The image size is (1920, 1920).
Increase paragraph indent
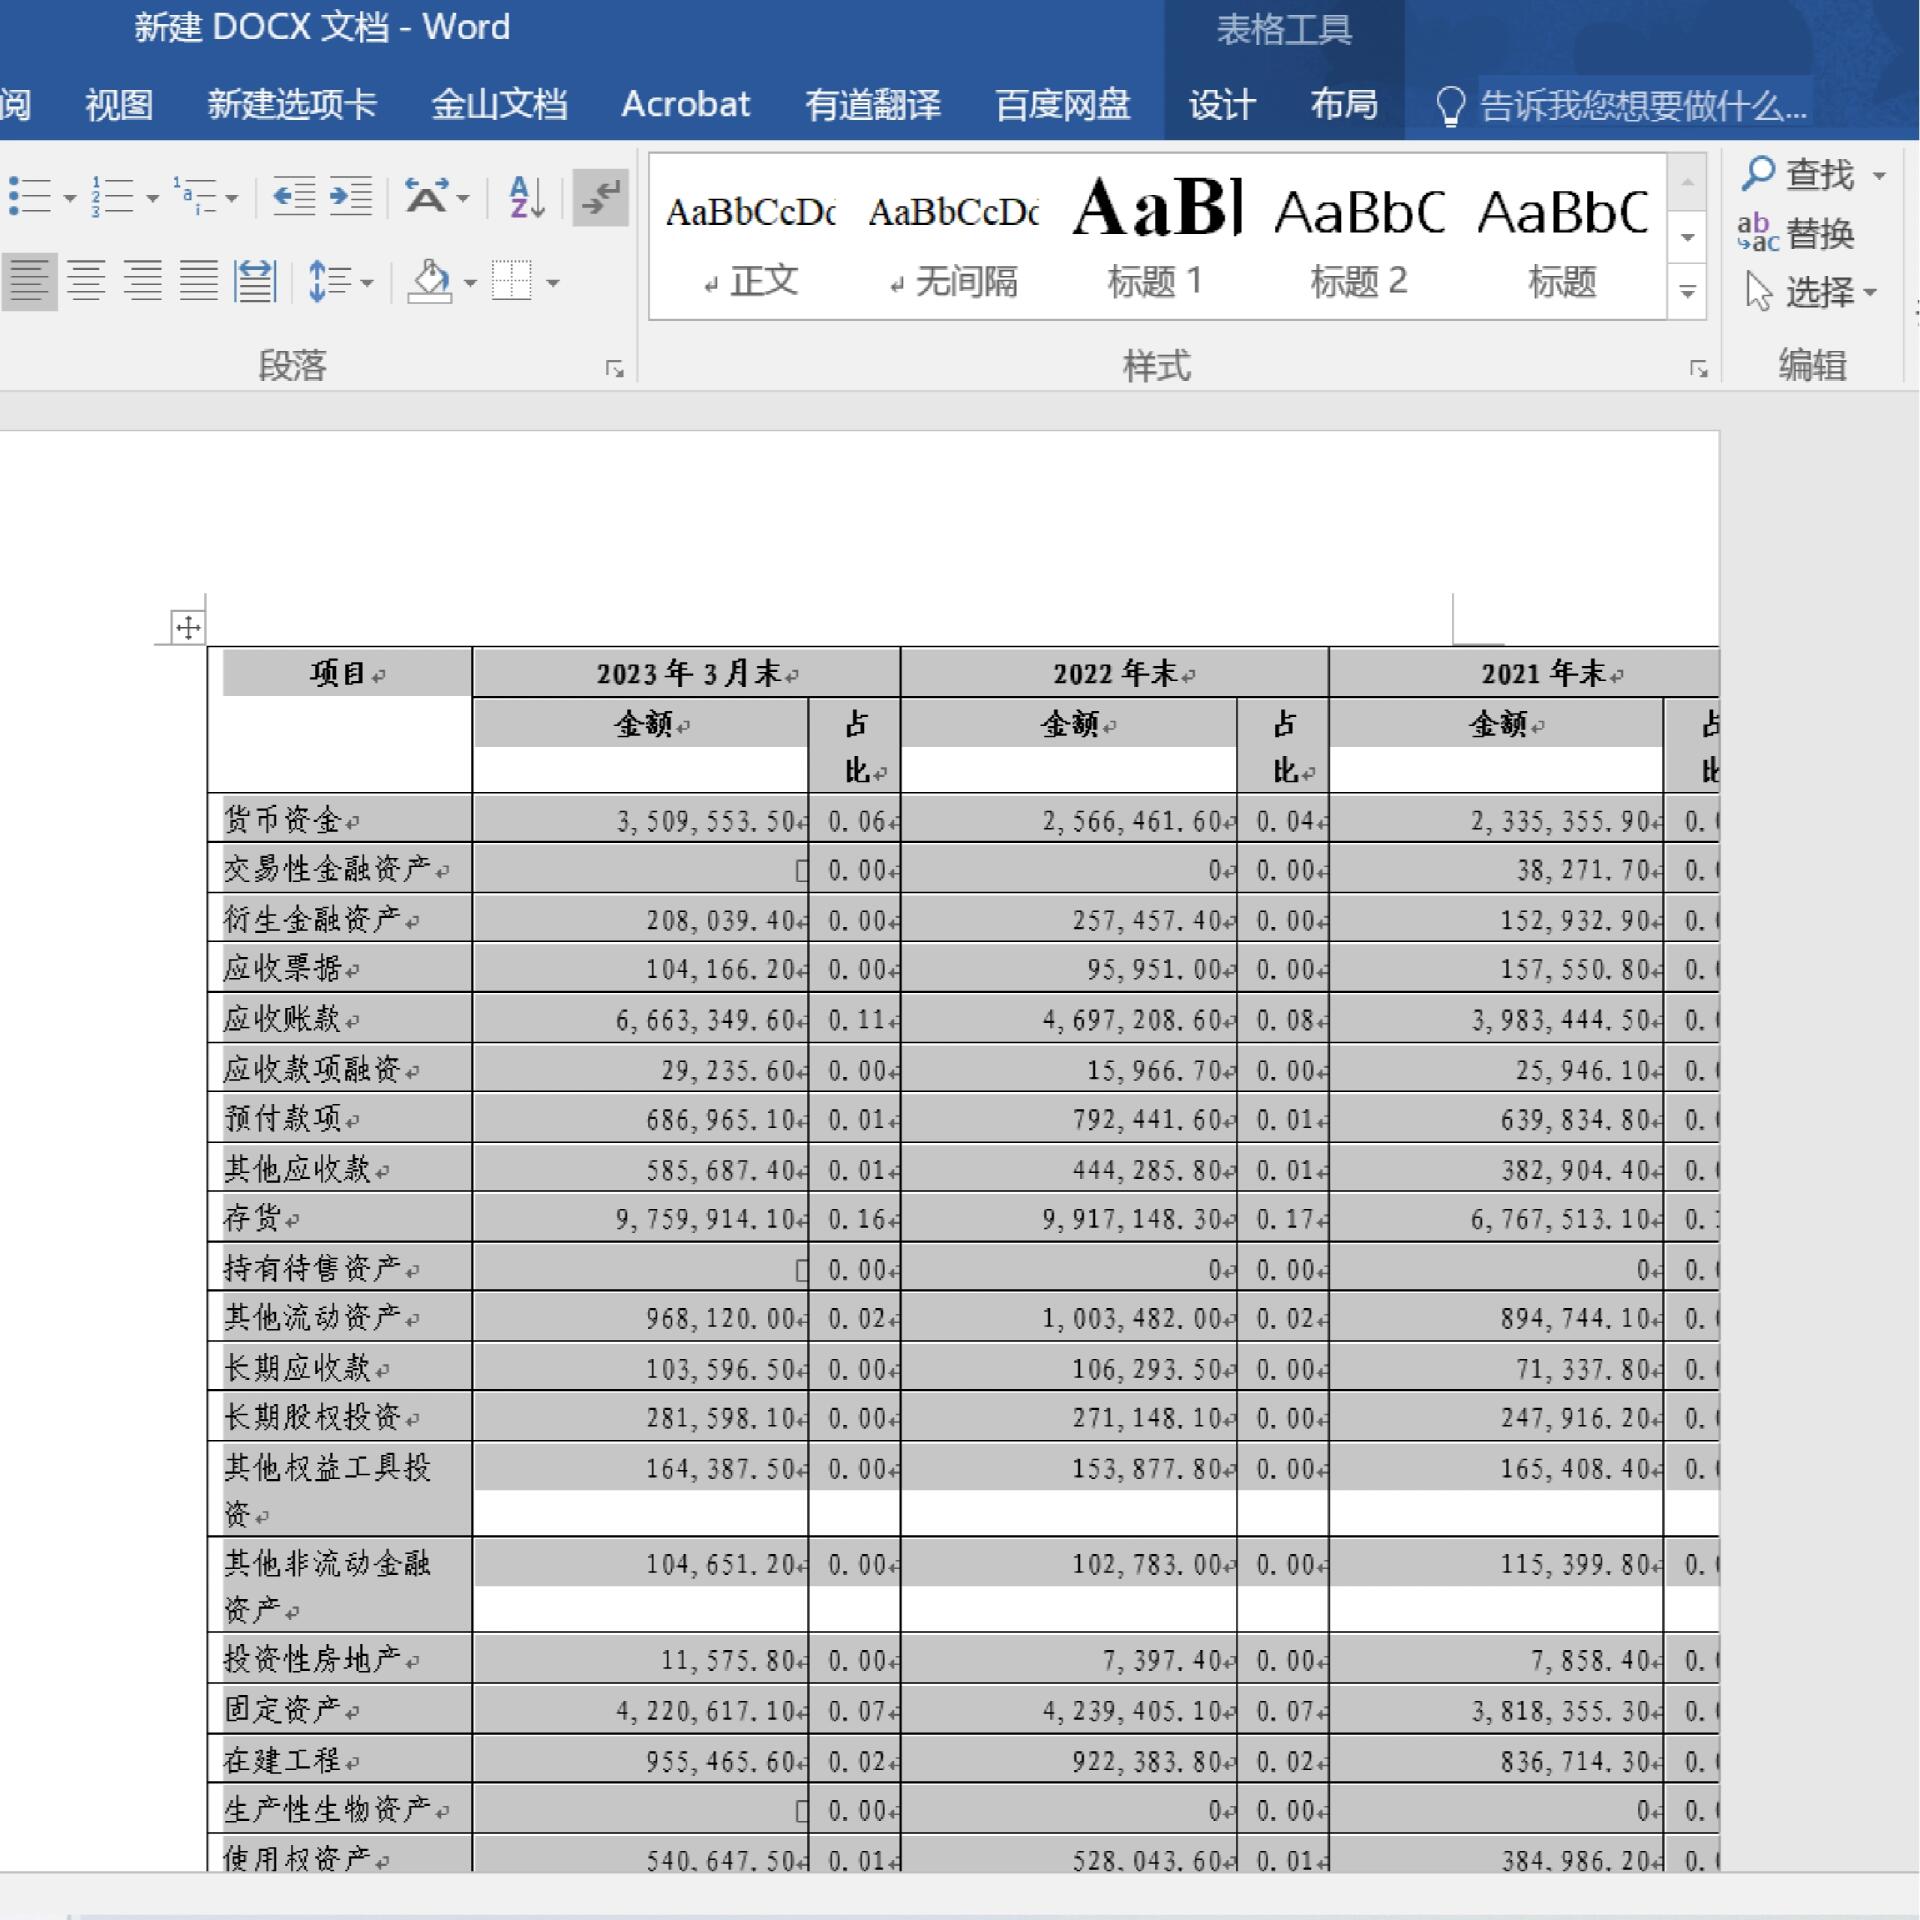tap(351, 197)
